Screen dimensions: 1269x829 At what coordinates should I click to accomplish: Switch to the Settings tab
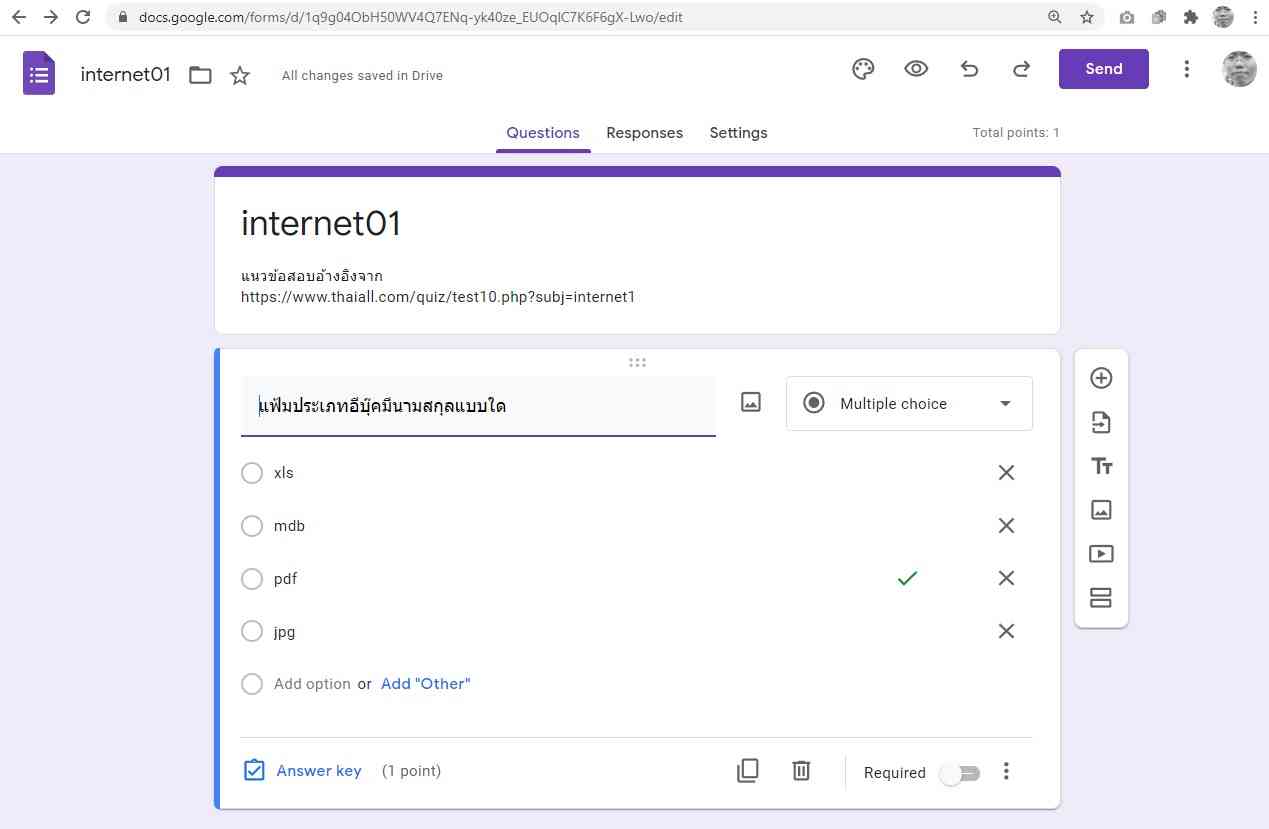click(738, 133)
